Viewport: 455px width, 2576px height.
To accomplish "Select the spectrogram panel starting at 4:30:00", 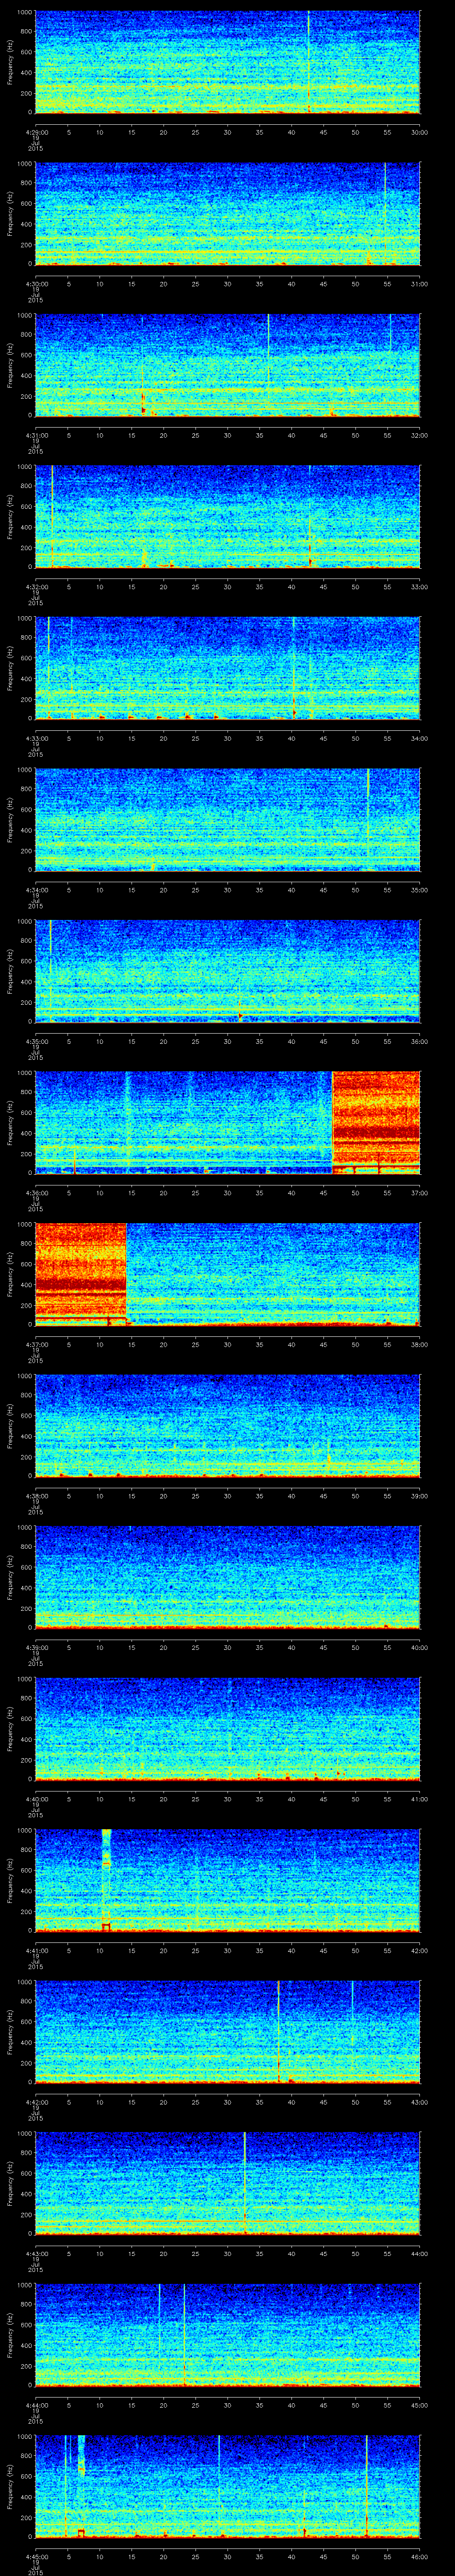I will coord(227,213).
